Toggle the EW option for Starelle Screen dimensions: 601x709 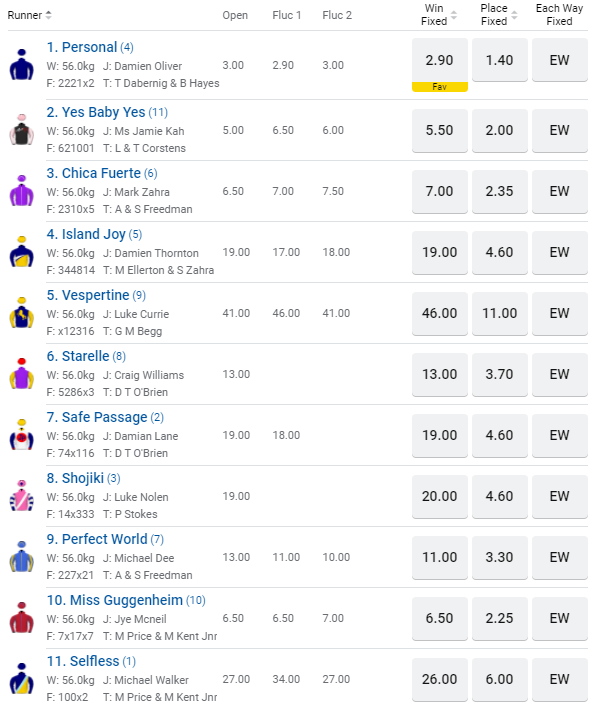pyautogui.click(x=559, y=374)
